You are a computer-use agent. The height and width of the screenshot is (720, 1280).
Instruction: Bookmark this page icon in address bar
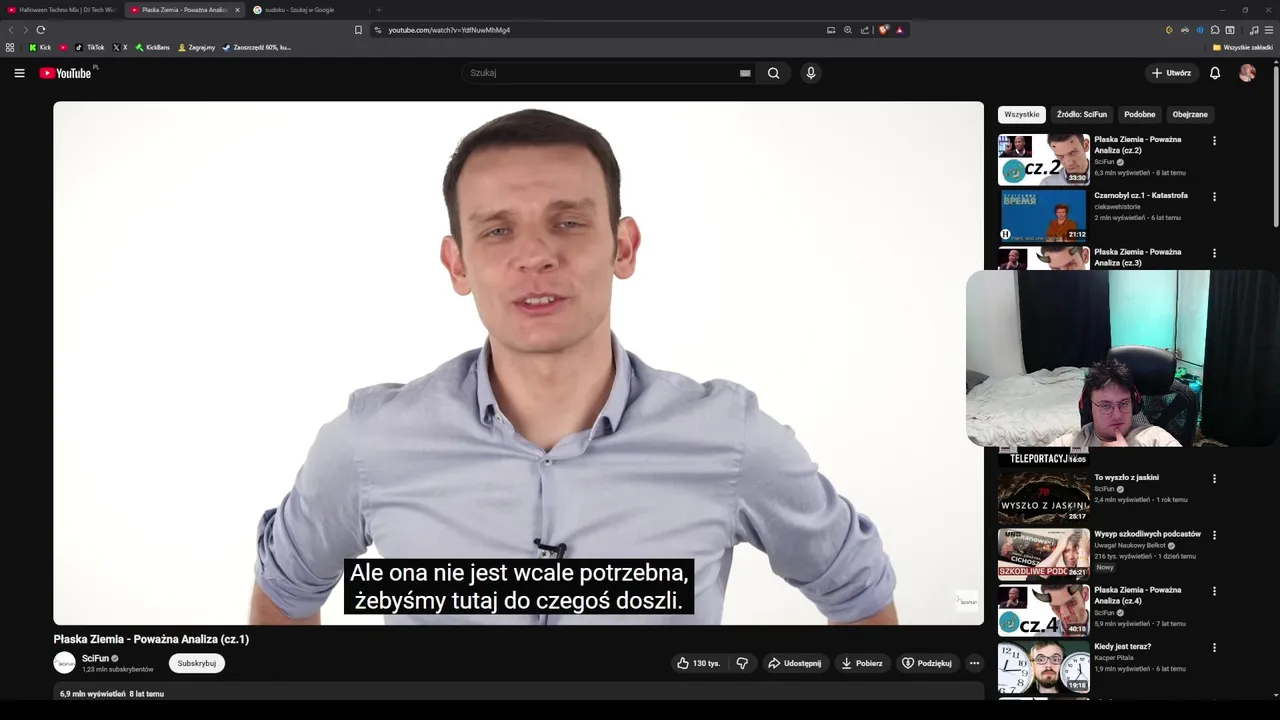click(358, 30)
